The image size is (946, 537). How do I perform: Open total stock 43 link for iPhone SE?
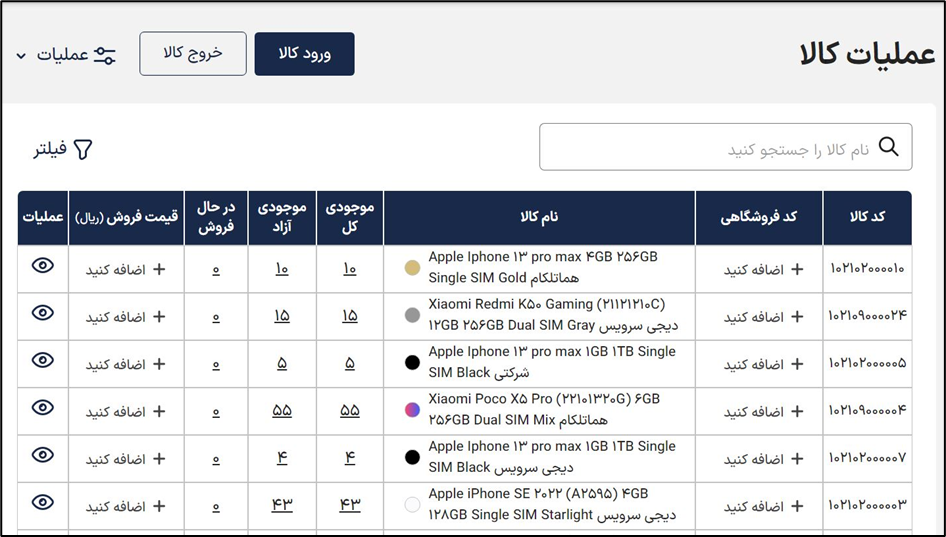click(350, 505)
